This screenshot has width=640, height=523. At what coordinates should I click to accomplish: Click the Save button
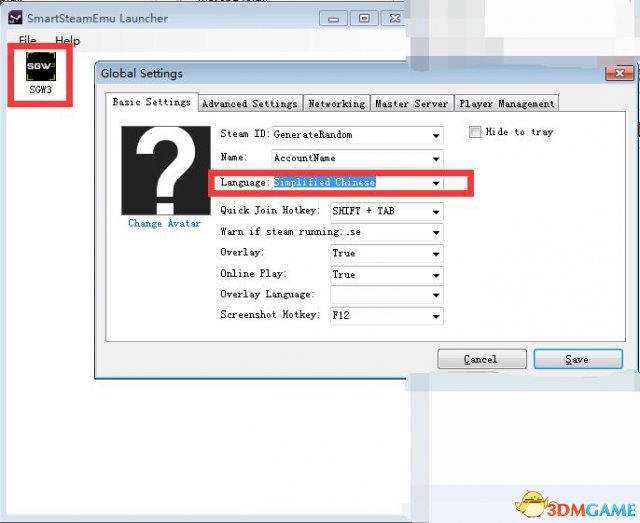(577, 359)
